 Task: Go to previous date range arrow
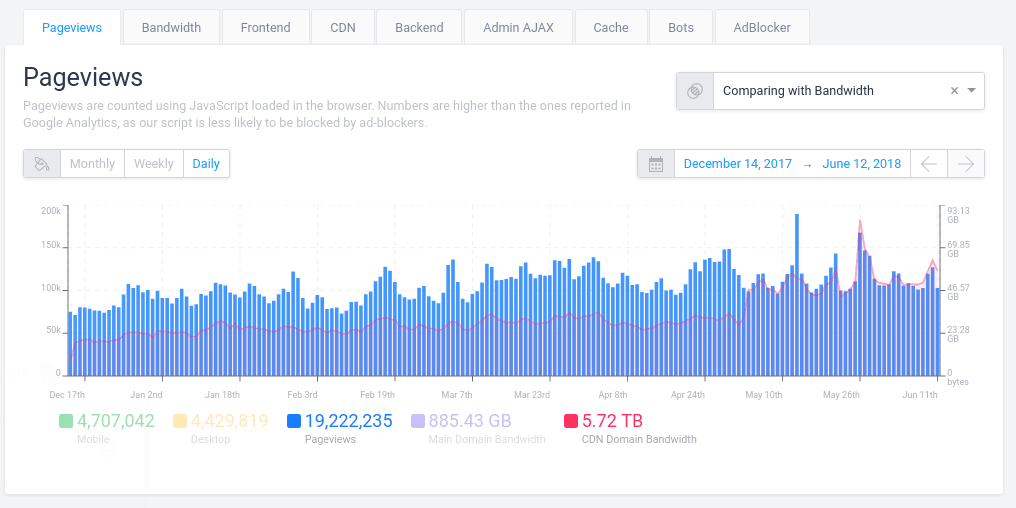[x=929, y=163]
